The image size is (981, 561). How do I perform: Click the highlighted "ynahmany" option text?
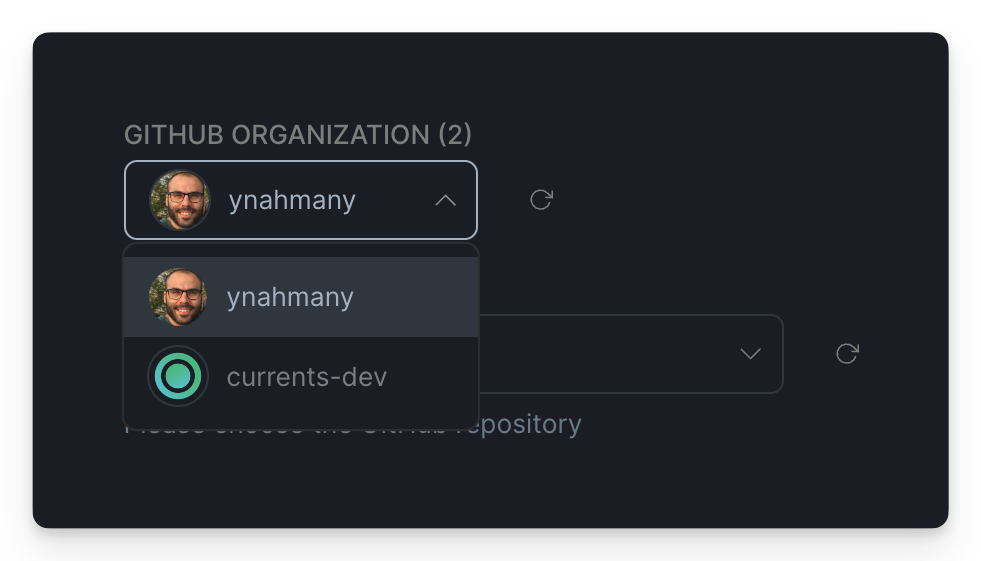click(x=290, y=298)
